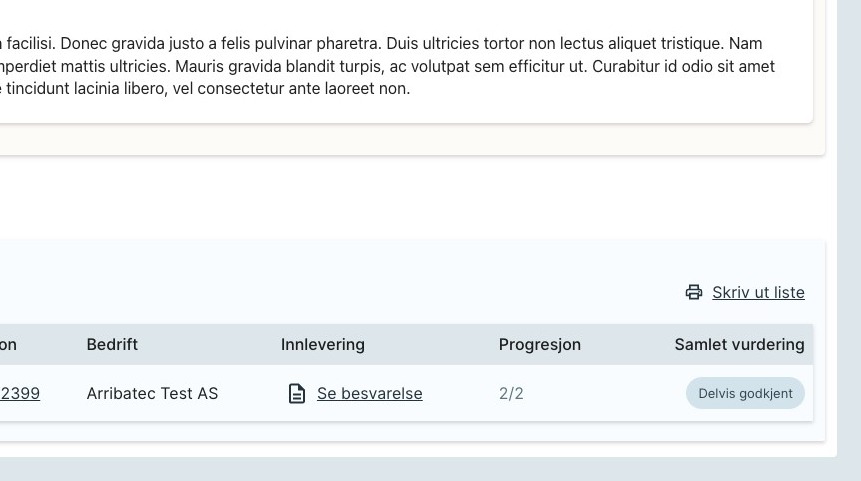Click the text "Curabitur id odio sit amet"
The width and height of the screenshot is (861, 481).
[684, 66]
